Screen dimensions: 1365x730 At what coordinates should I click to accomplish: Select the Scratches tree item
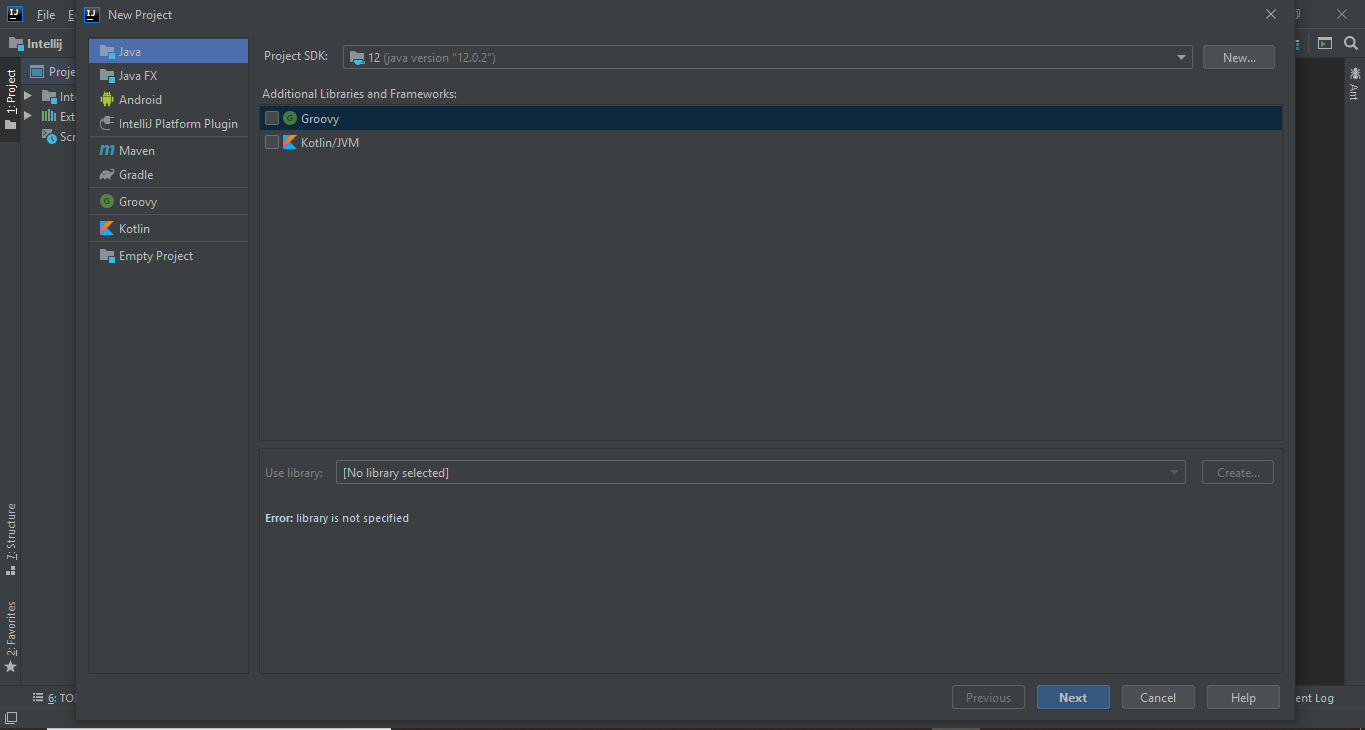[x=60, y=136]
